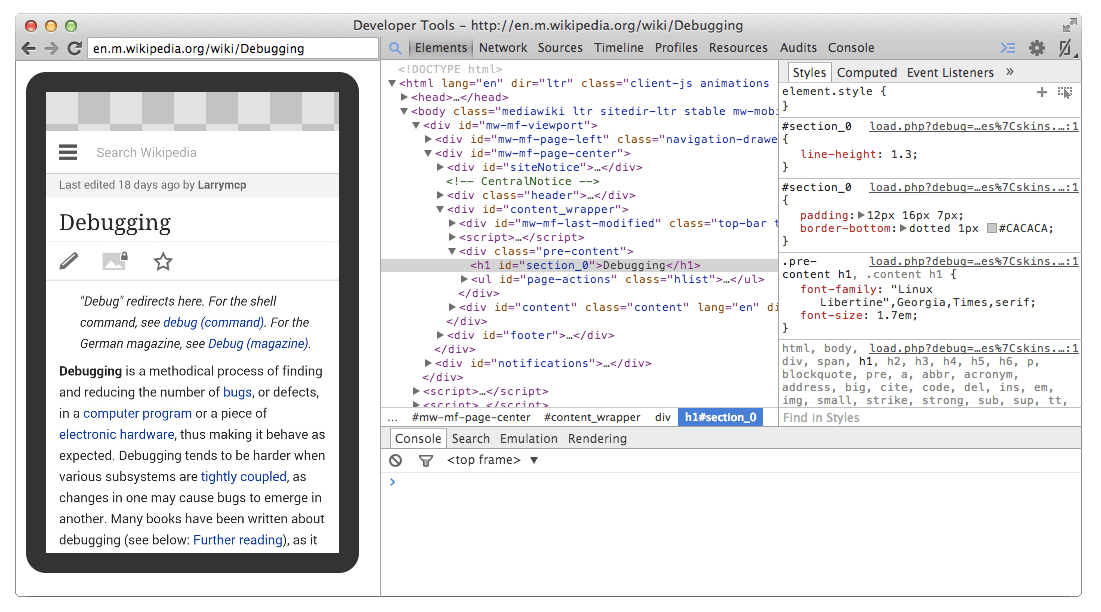The width and height of the screenshot is (1101, 612).
Task: Expand the padding property triangle
Action: [862, 215]
